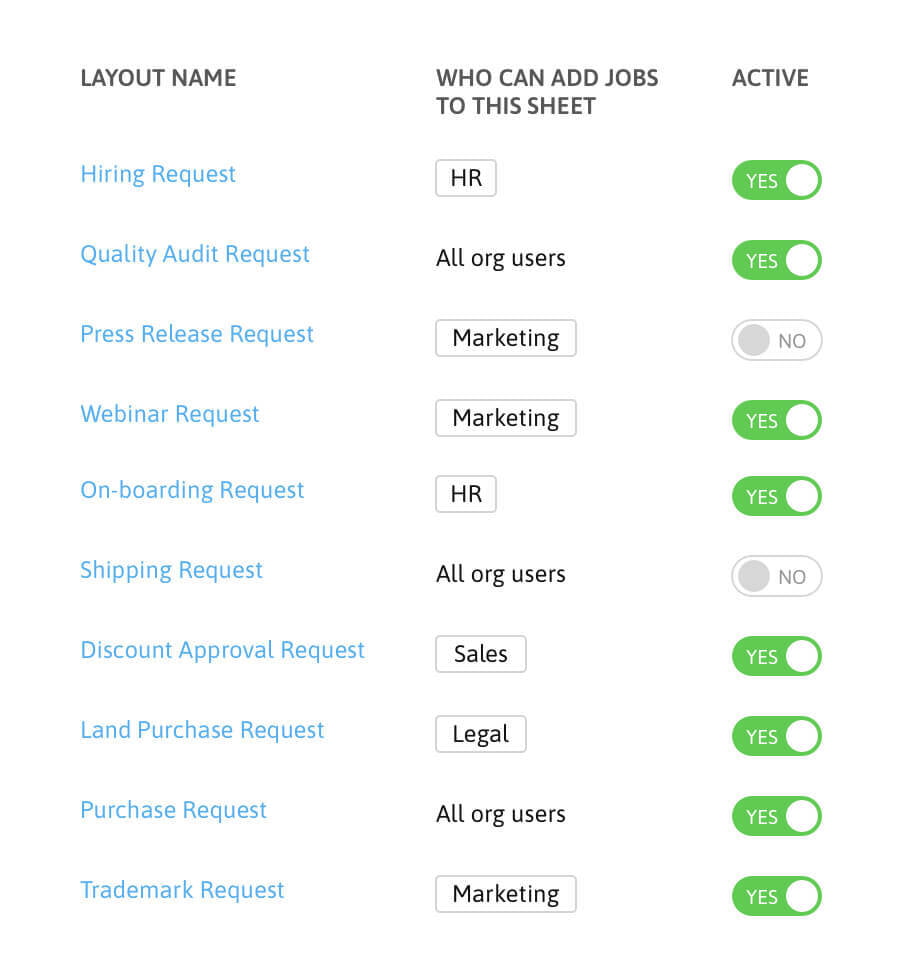The width and height of the screenshot is (900, 980).
Task: Open the Shipping Request layout
Action: (x=171, y=571)
